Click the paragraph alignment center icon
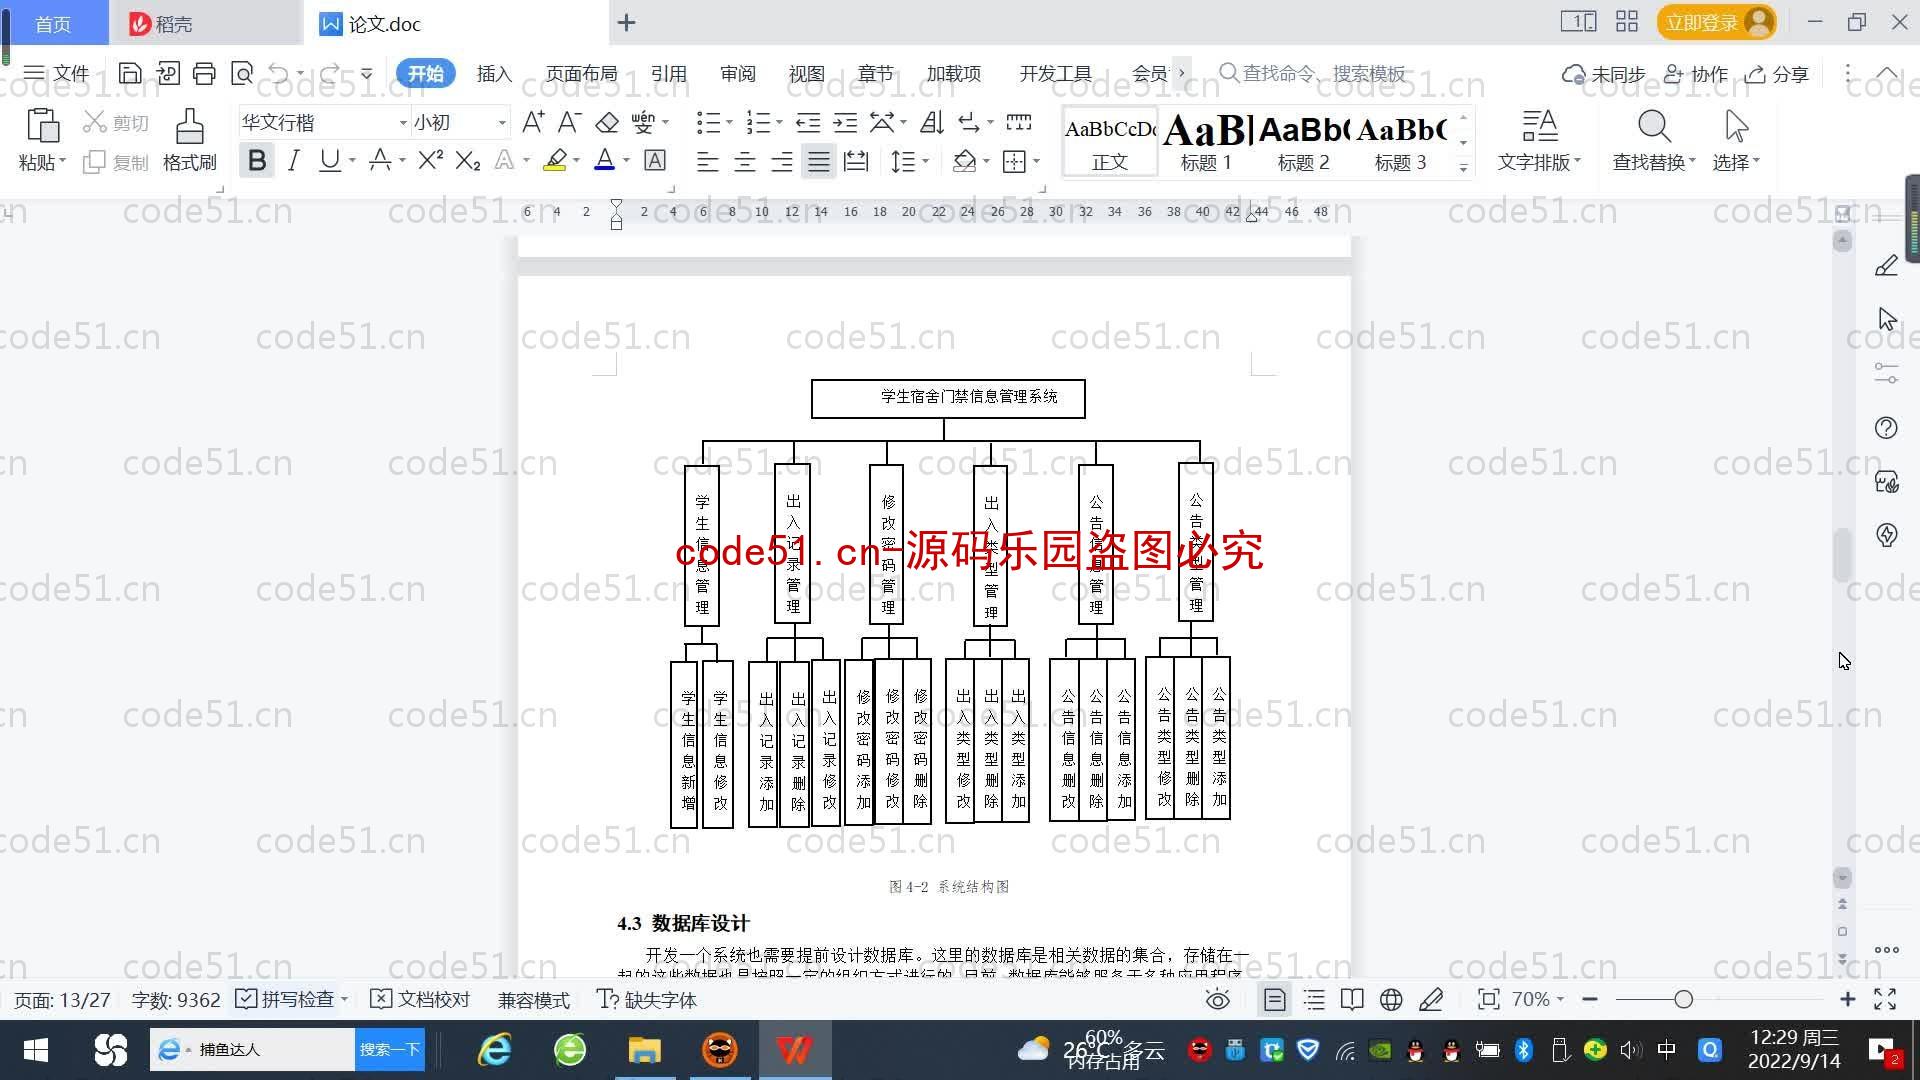Viewport: 1920px width, 1080px height. (744, 161)
